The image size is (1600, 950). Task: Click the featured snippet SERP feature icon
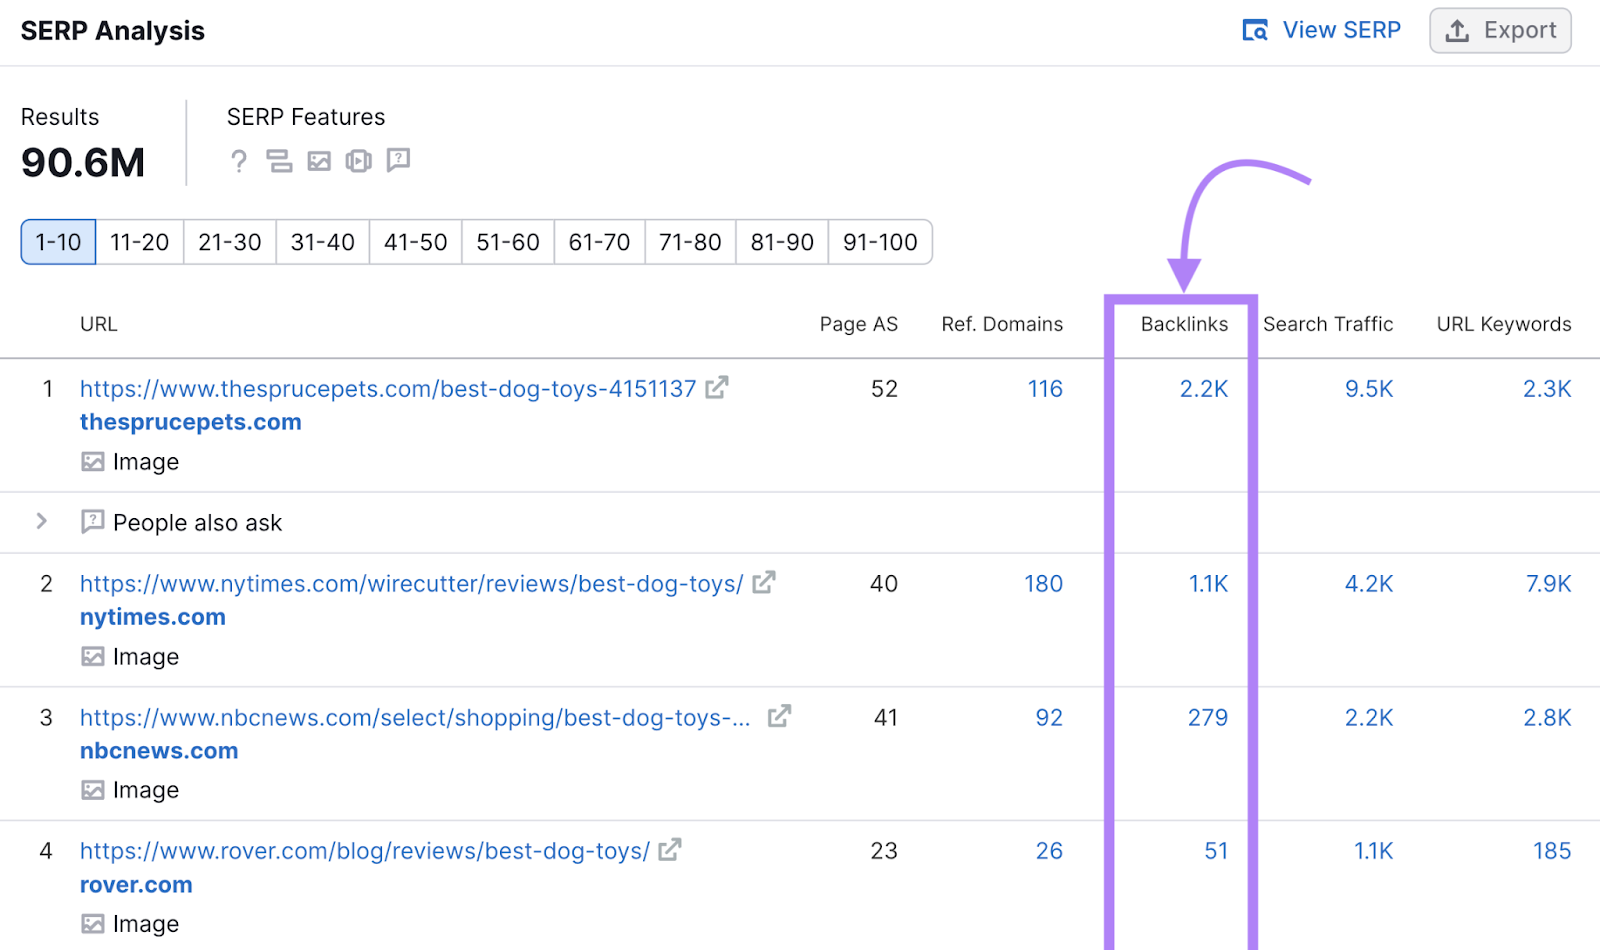280,161
